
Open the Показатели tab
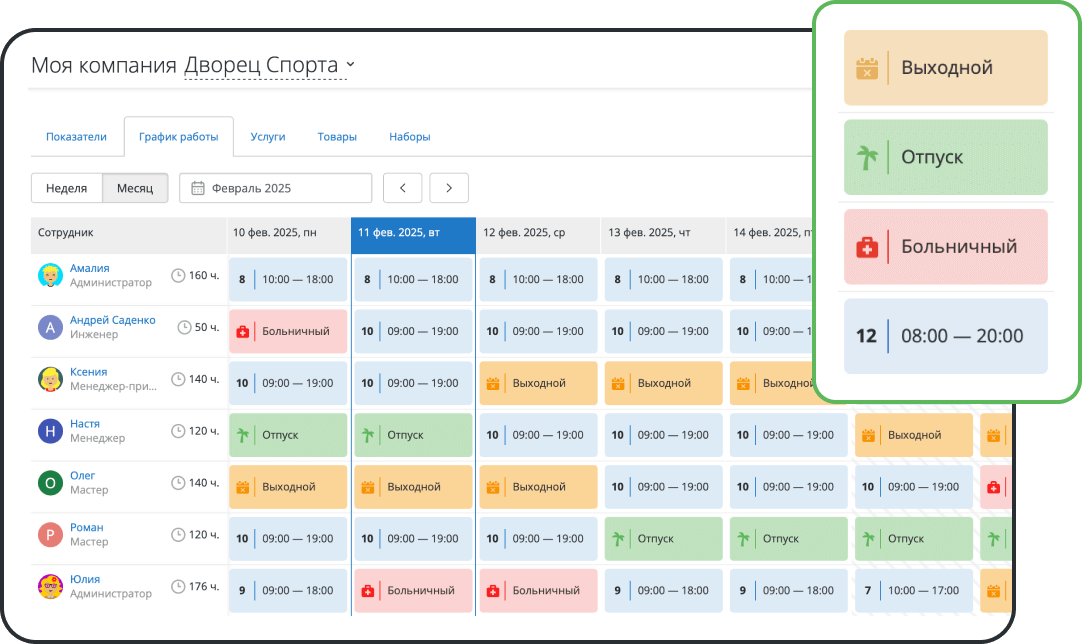[76, 137]
